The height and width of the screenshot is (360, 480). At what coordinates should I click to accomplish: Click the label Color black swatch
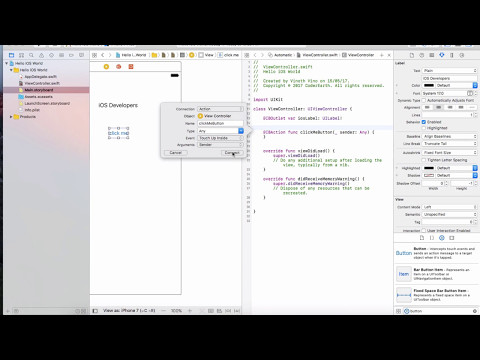[429, 85]
